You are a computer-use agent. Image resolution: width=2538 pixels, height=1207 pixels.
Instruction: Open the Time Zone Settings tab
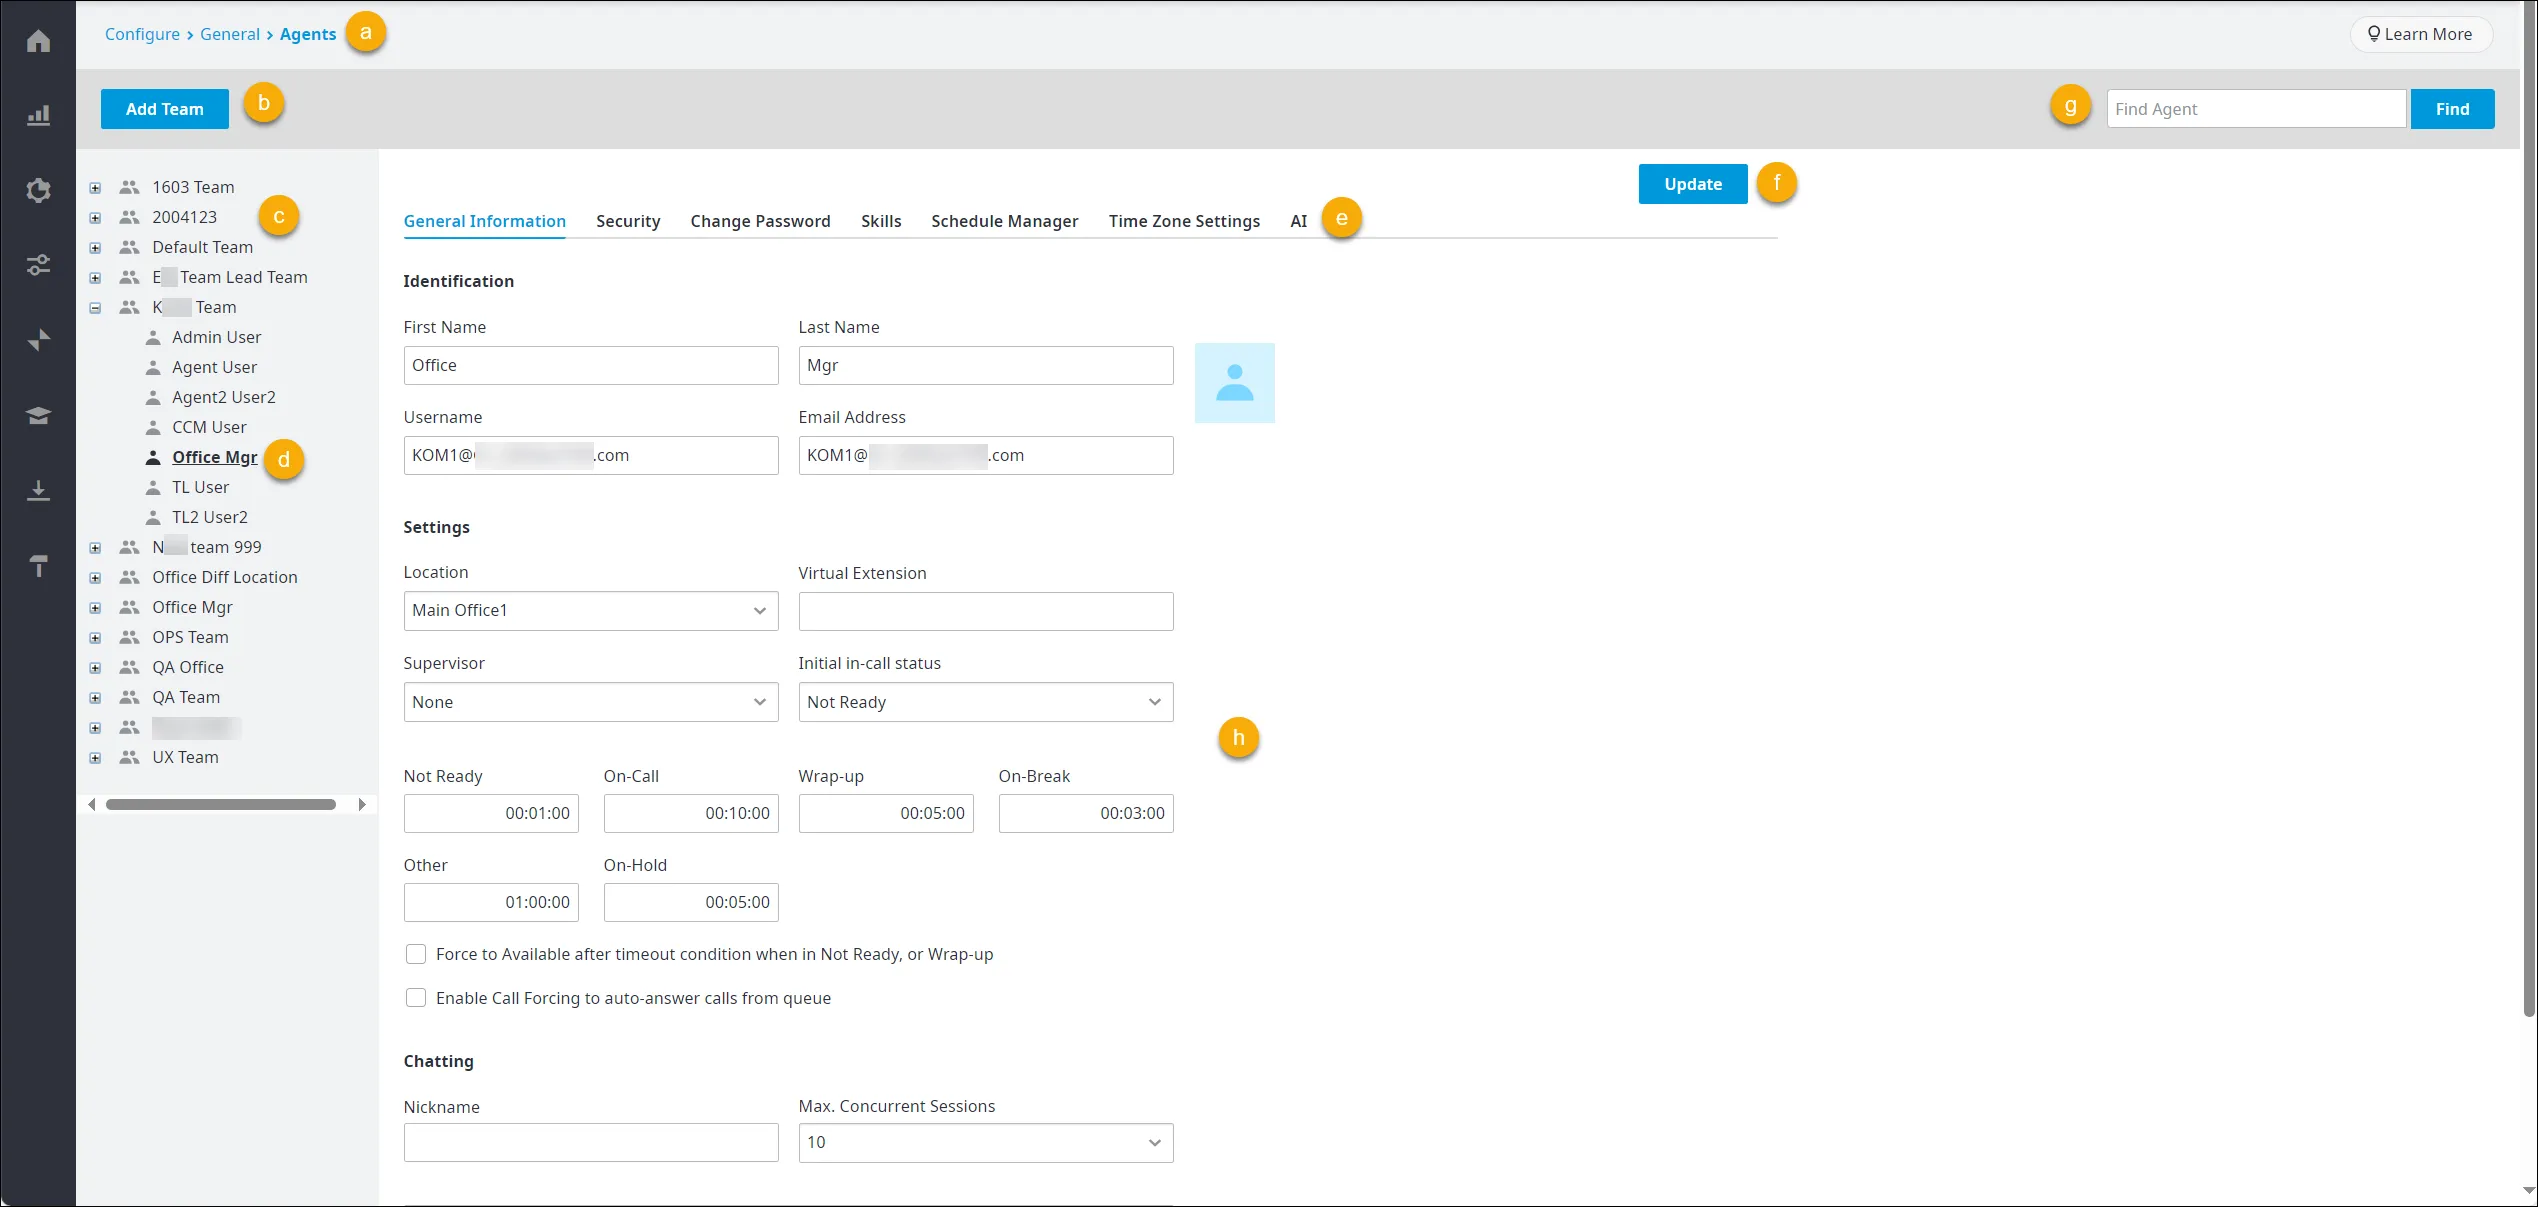(1184, 221)
